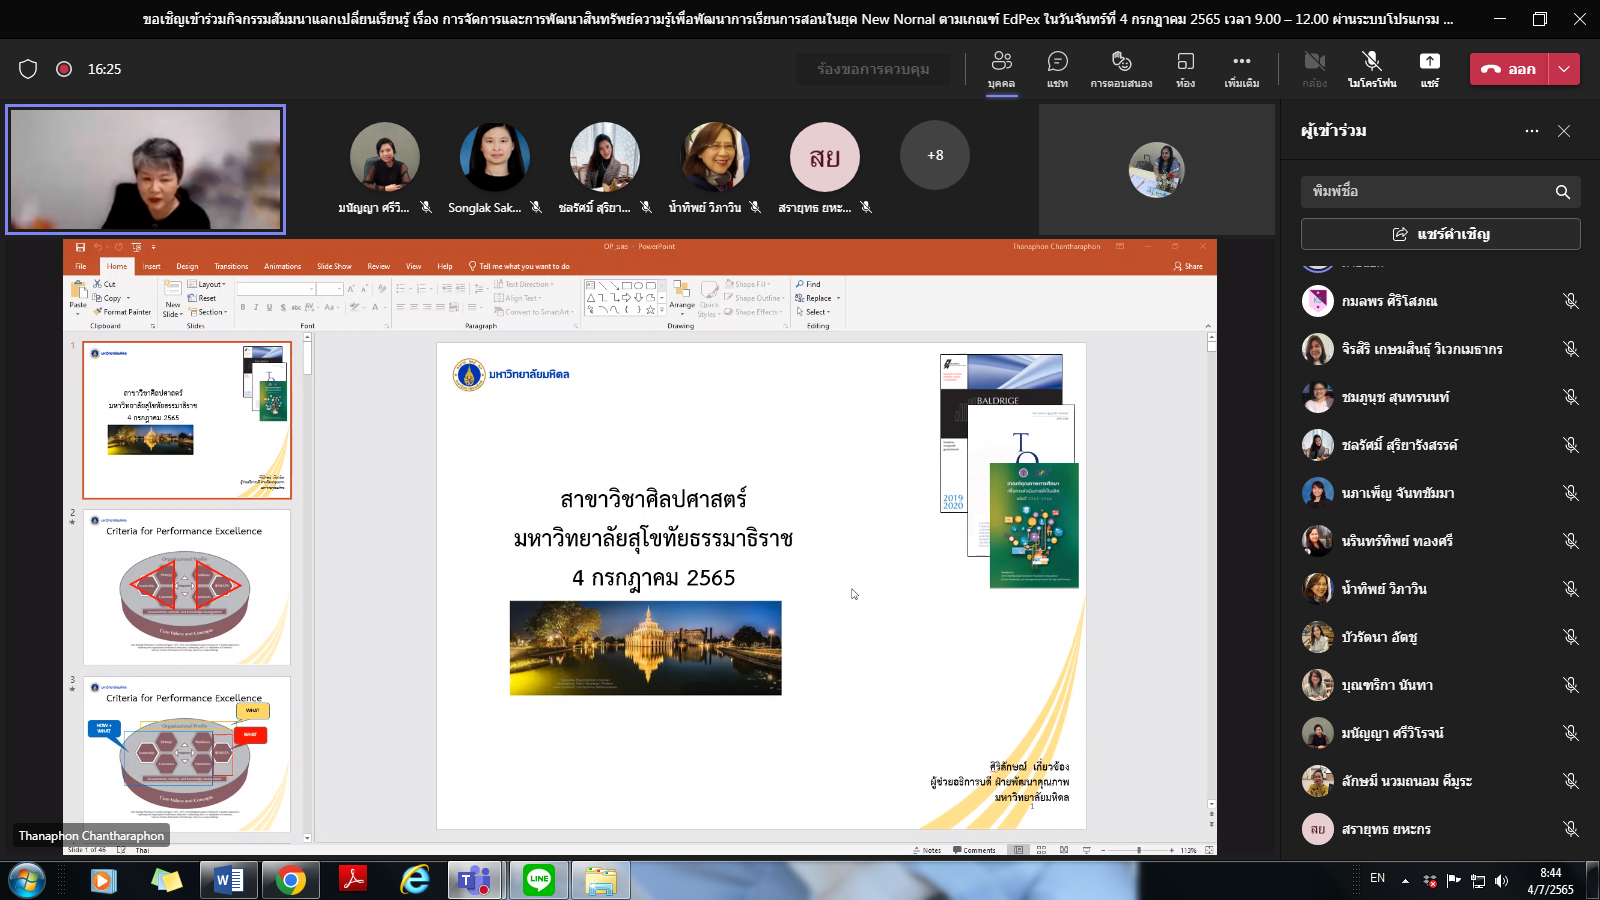1600x900 pixels.
Task: Open the Shape Outline dropdown
Action: point(754,298)
